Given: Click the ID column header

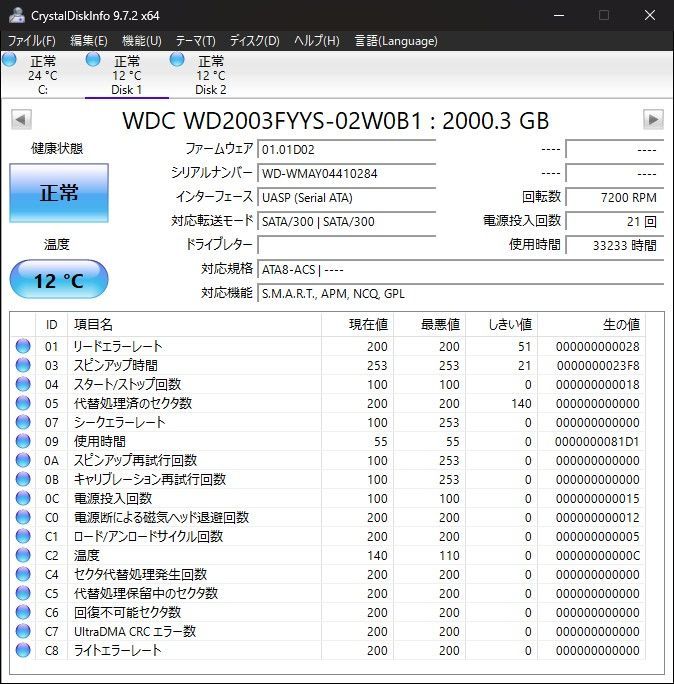Looking at the screenshot, I should tap(51, 324).
